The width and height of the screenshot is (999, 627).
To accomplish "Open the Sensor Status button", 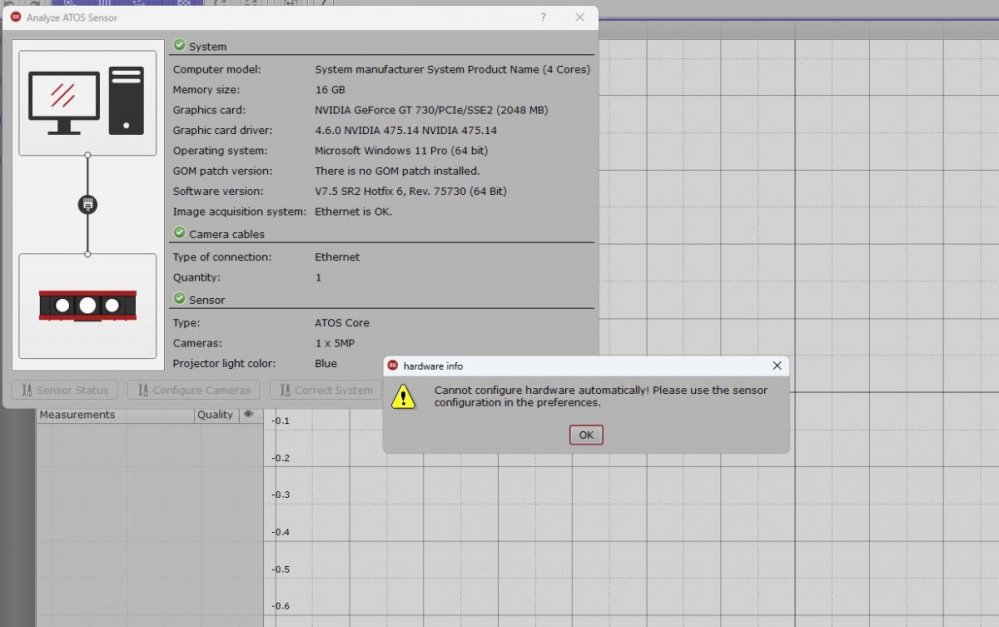I will (x=66, y=390).
